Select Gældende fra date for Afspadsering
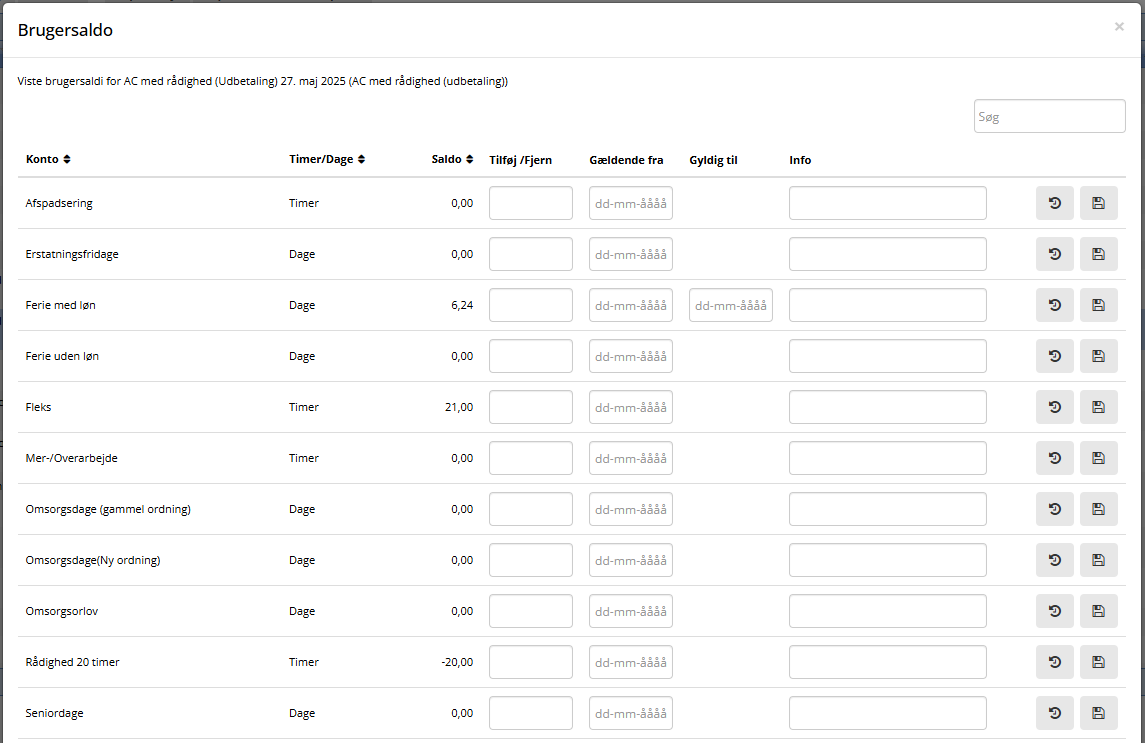 click(630, 203)
